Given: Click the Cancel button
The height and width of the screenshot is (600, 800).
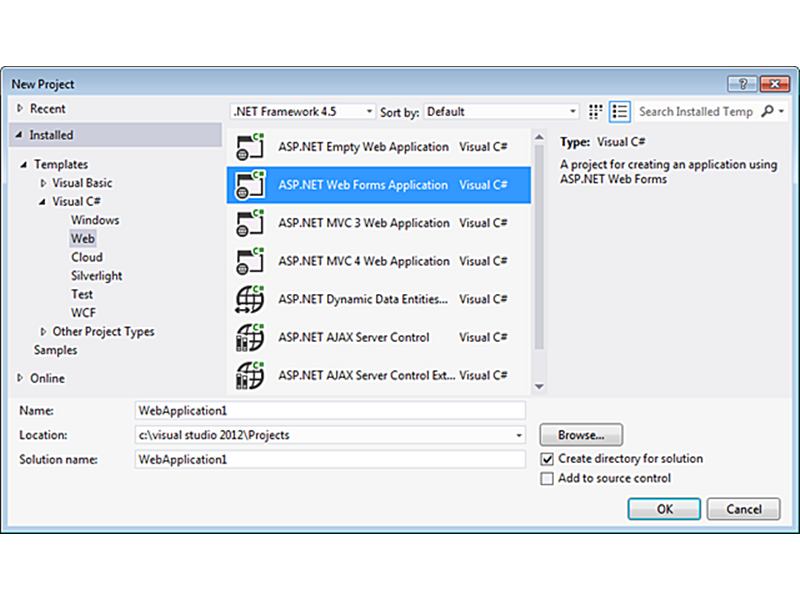Looking at the screenshot, I should pyautogui.click(x=744, y=509).
